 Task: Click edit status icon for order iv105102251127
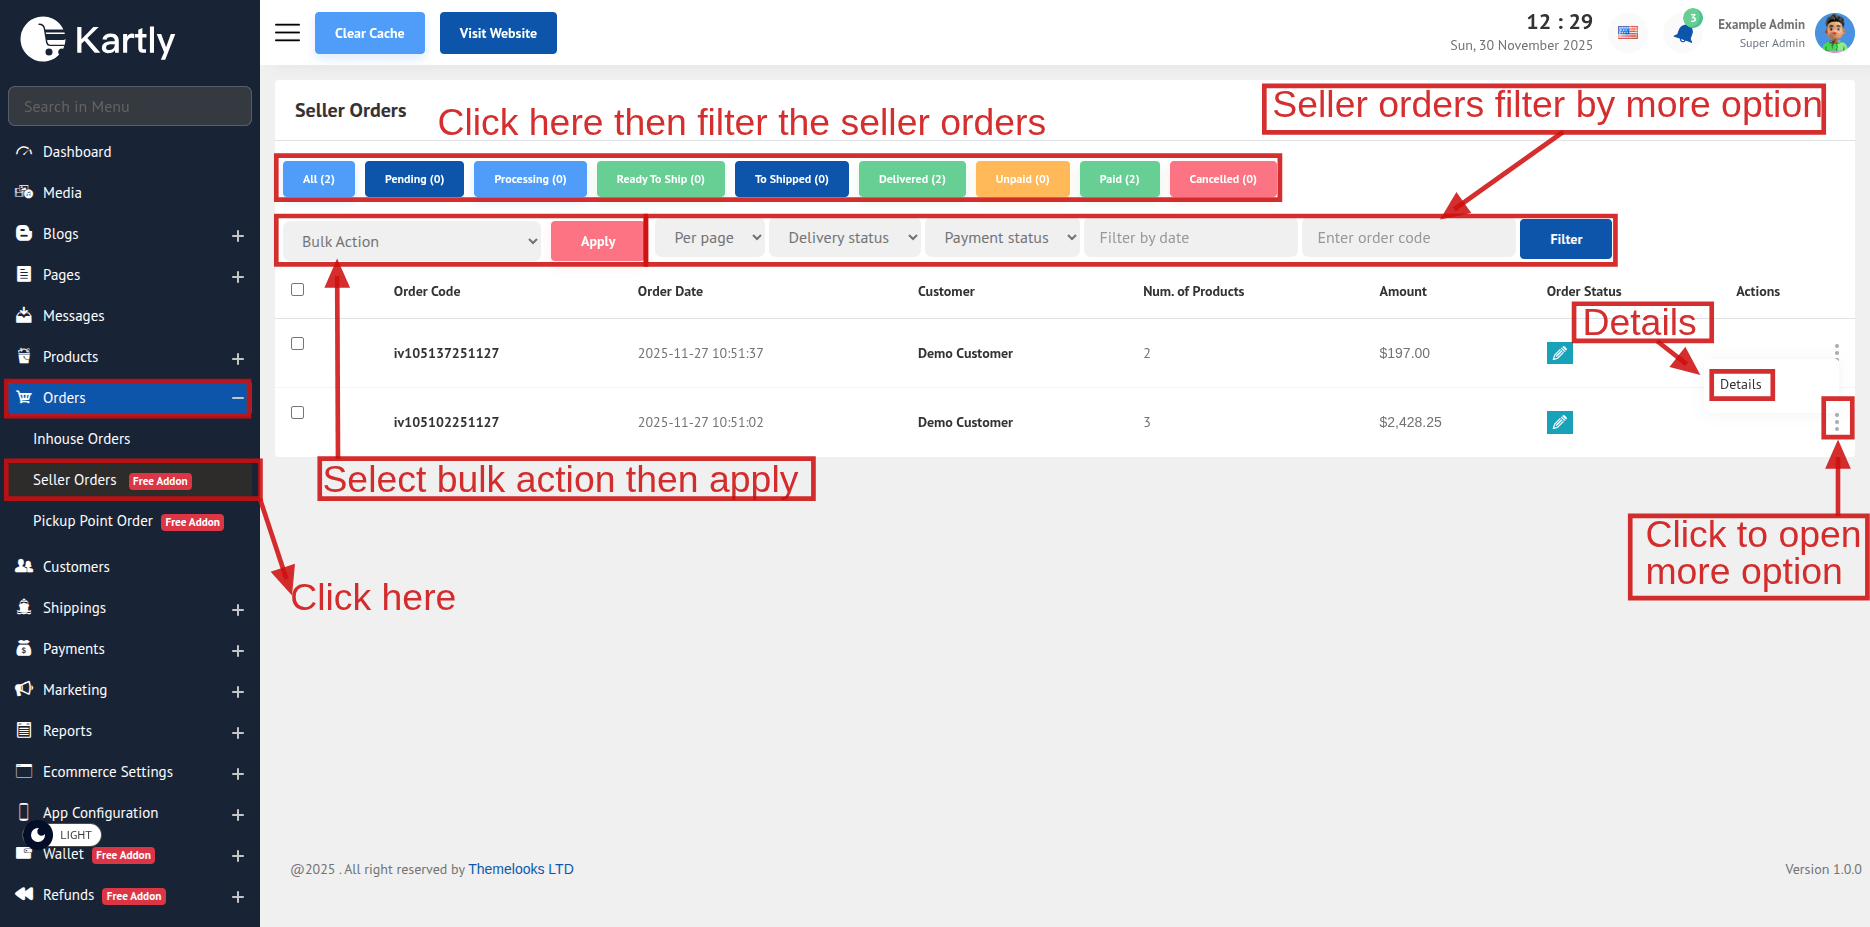1559,422
